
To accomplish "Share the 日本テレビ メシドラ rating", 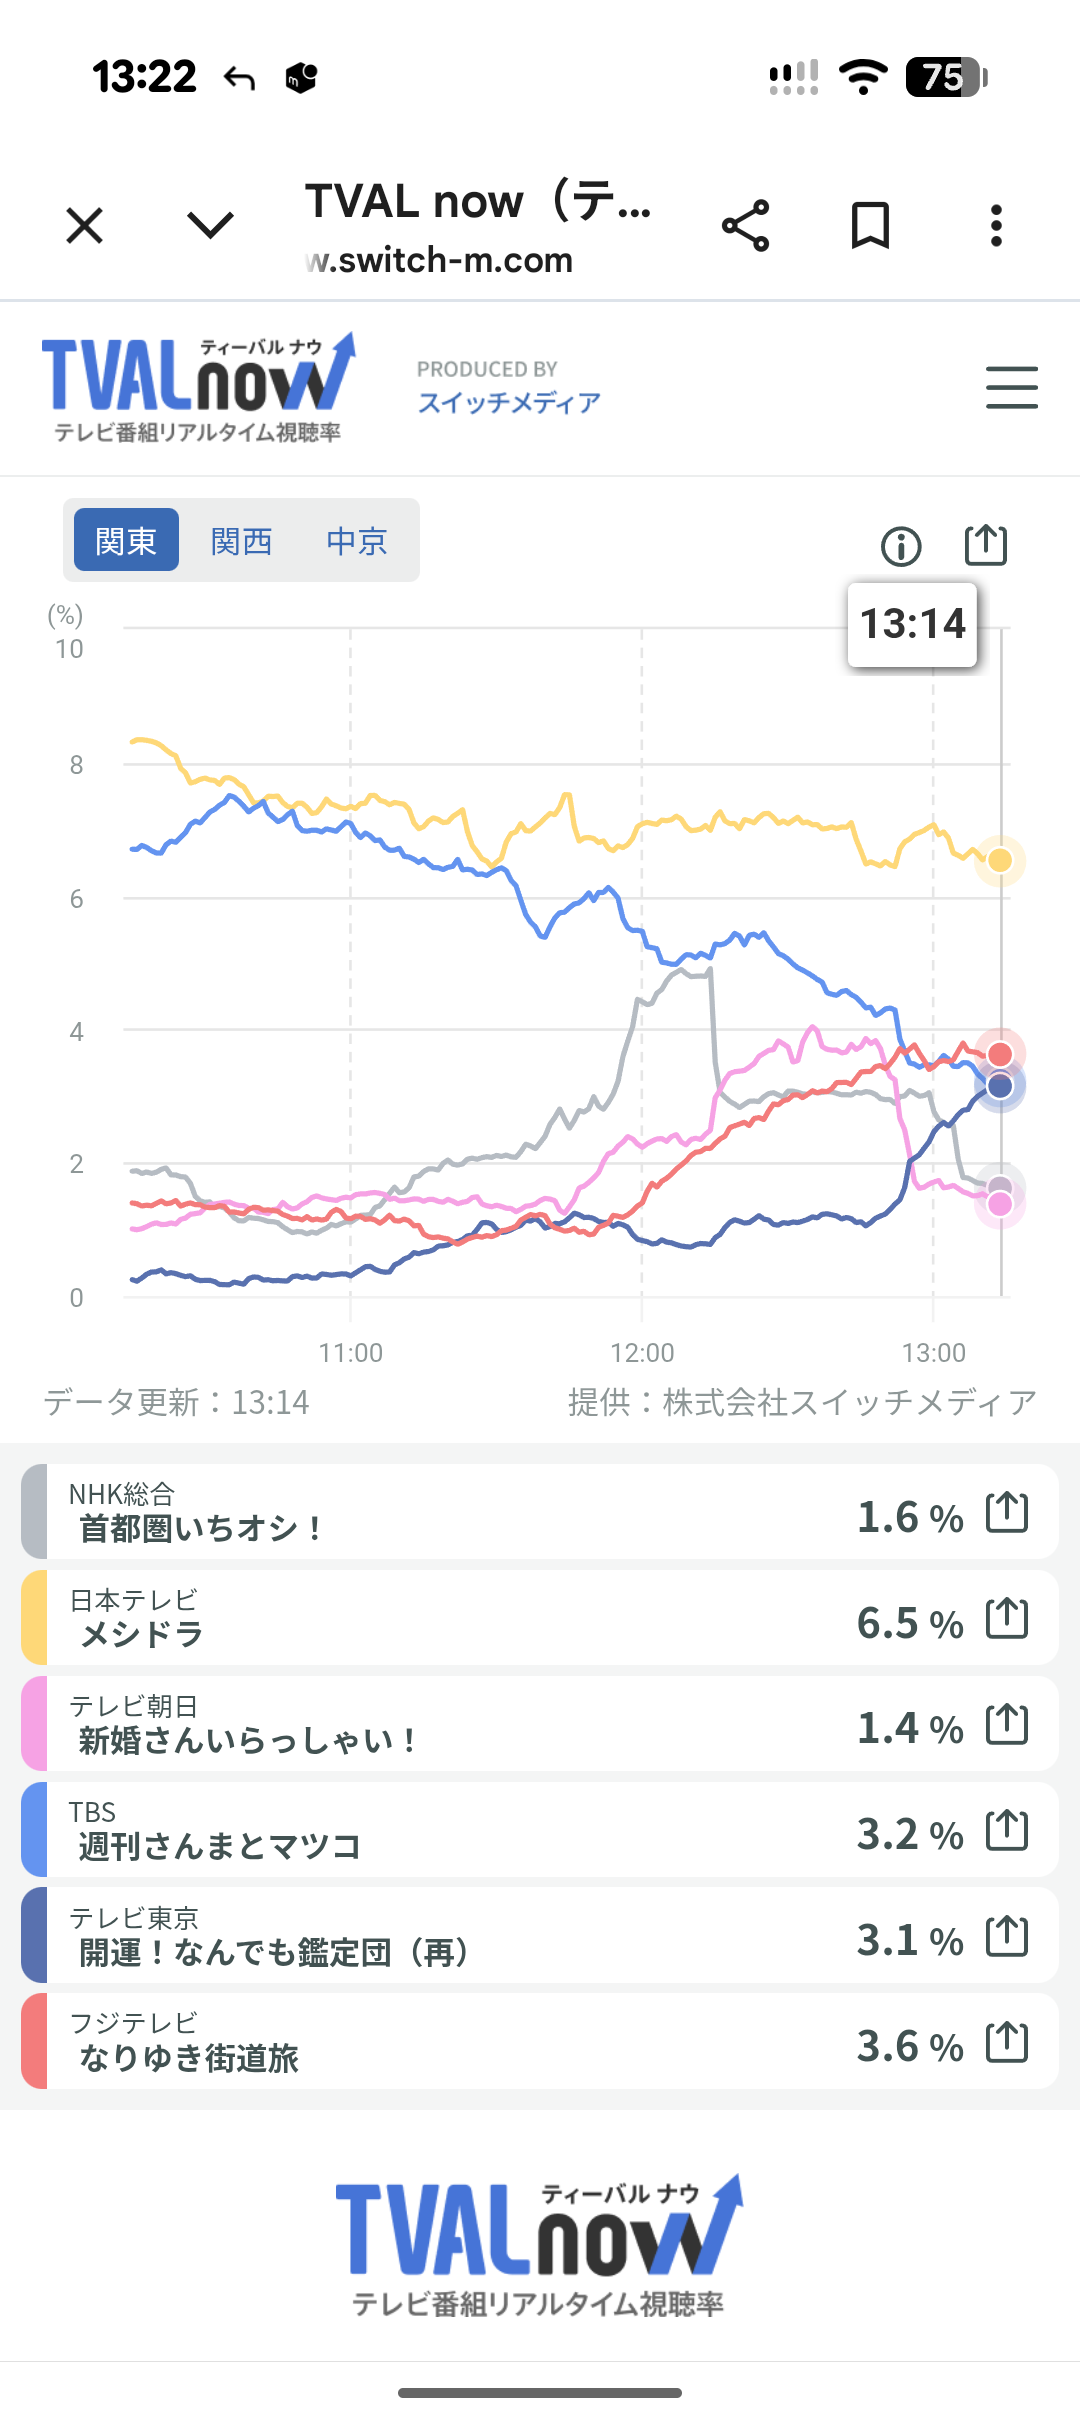I will pyautogui.click(x=1007, y=1618).
